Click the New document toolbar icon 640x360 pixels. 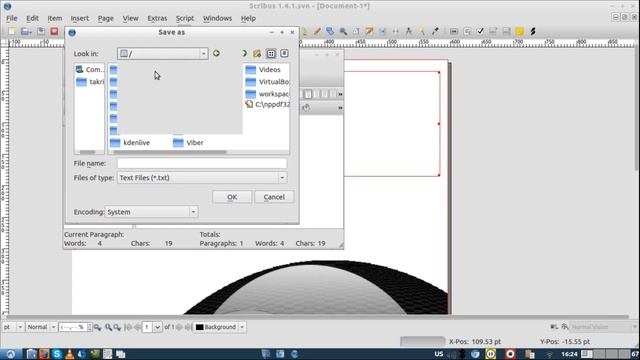pos(12,31)
